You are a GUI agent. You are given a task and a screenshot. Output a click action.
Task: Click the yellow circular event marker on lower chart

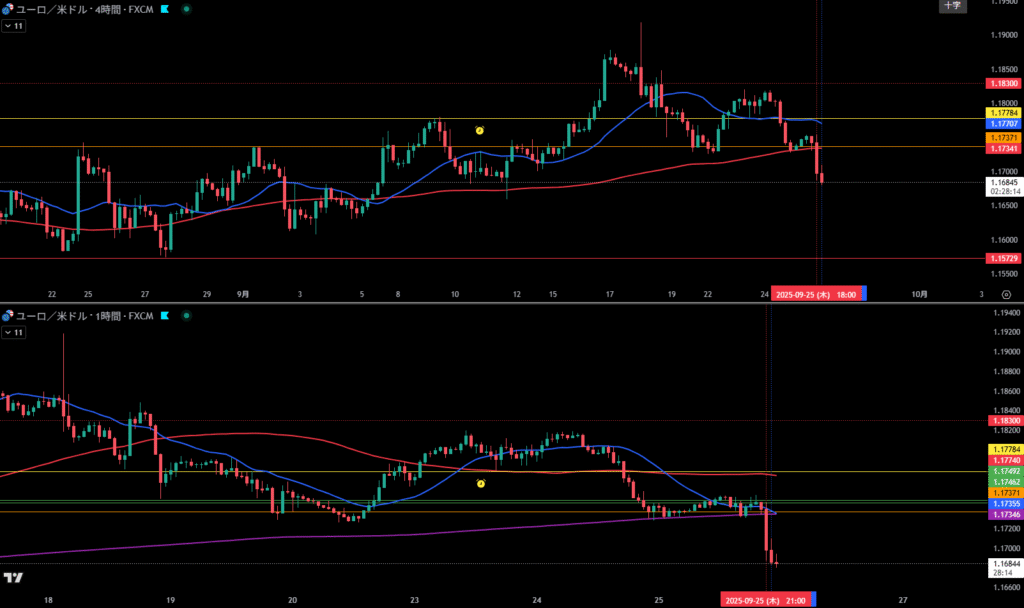(481, 484)
